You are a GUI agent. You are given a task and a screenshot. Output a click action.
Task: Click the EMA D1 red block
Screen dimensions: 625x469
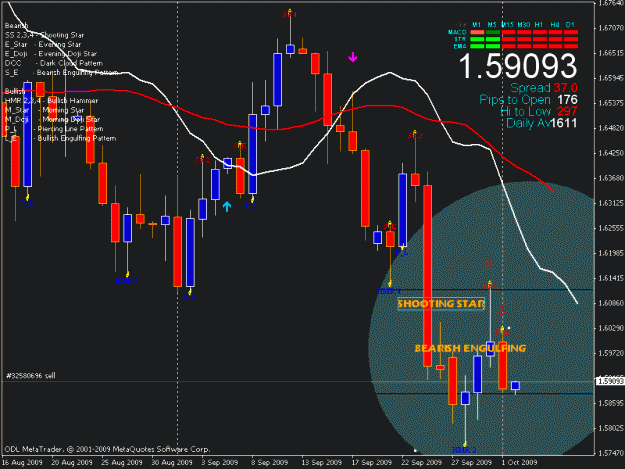tap(571, 46)
